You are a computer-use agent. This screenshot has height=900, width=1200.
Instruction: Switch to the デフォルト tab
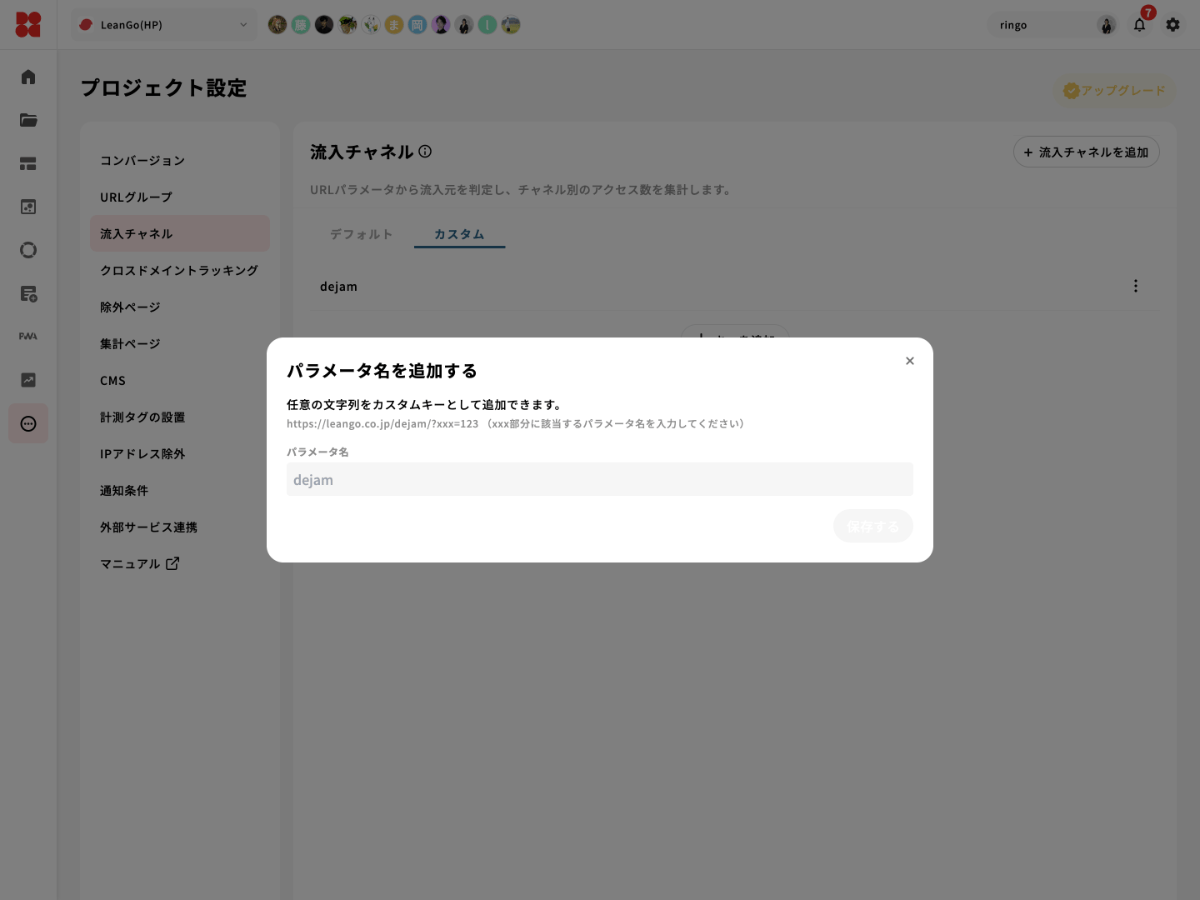(361, 234)
